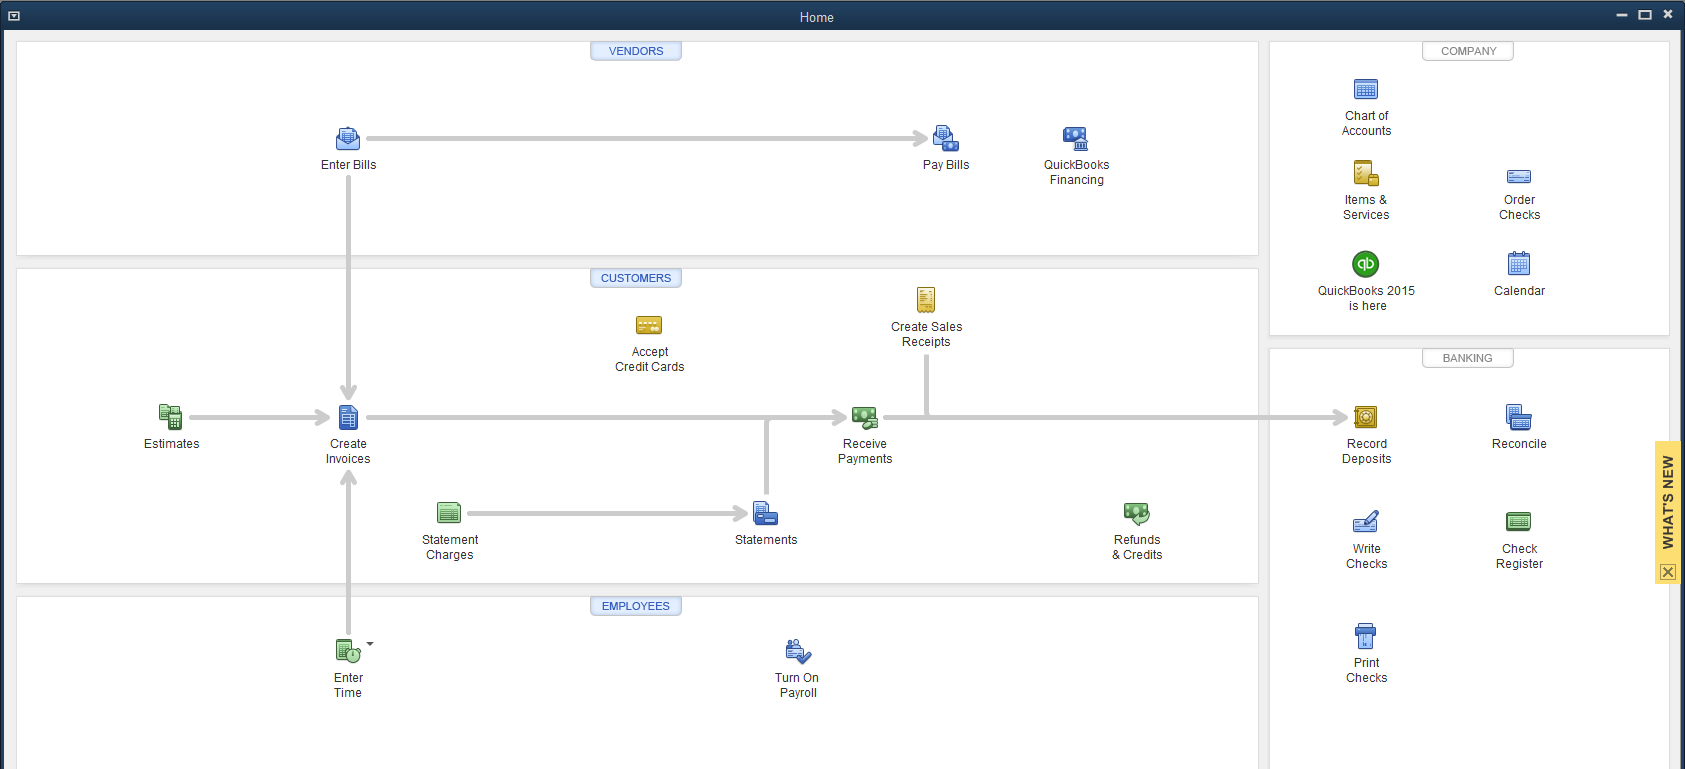Viewport: 1685px width, 769px height.
Task: Open QuickBooks Financing icon
Action: click(1075, 138)
